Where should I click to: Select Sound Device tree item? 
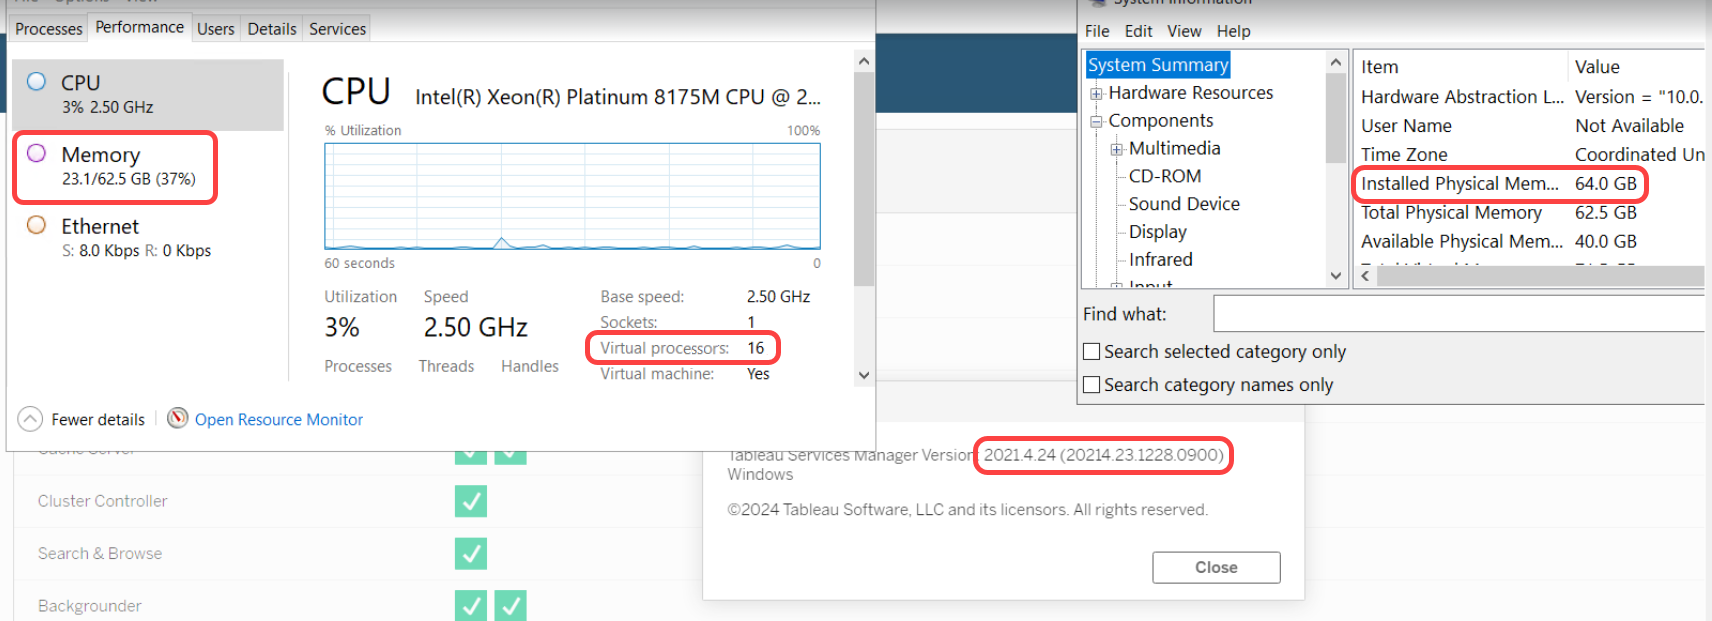[1184, 204]
